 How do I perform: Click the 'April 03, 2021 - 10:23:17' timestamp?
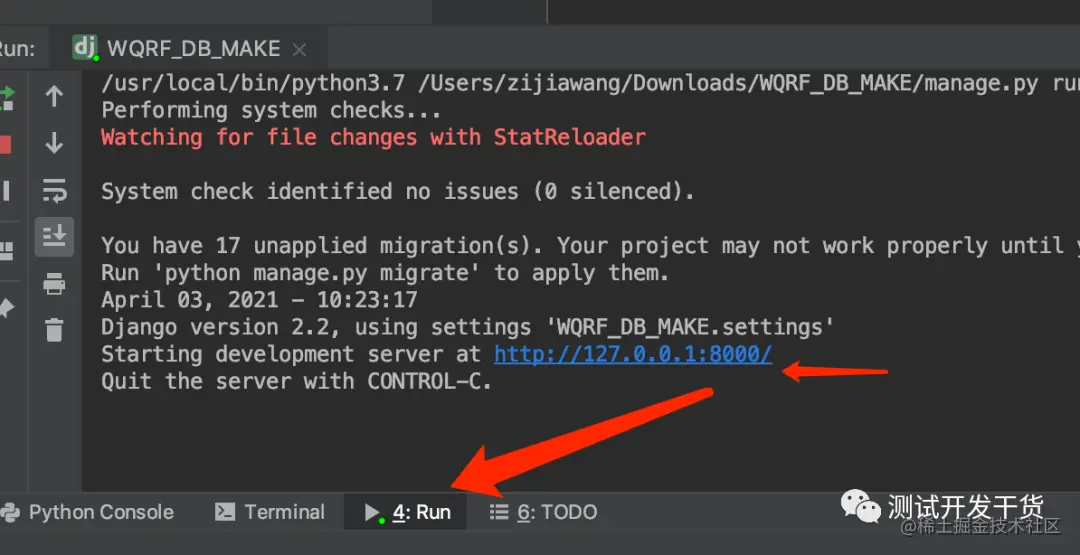259,300
